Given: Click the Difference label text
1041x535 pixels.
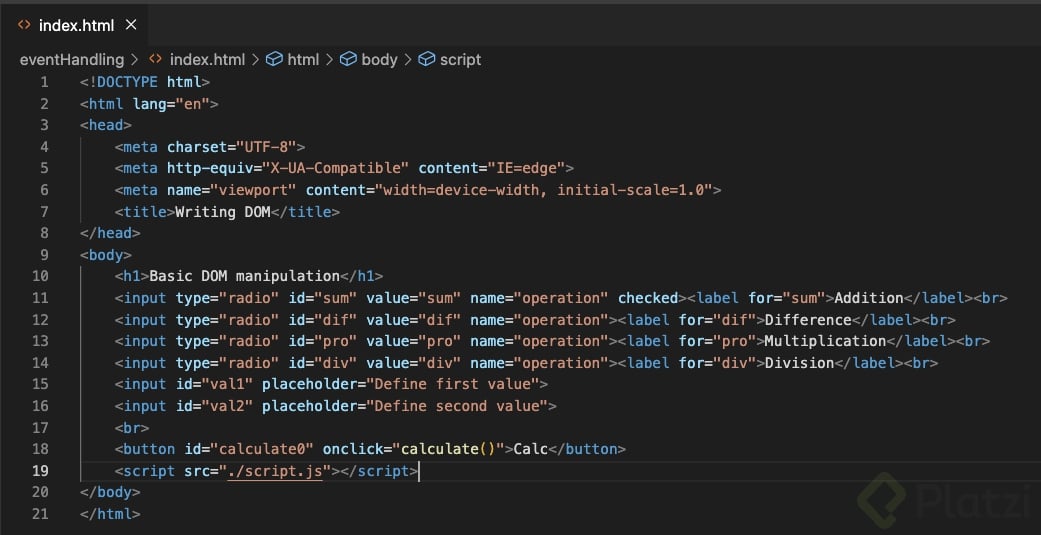Looking at the screenshot, I should coord(808,320).
